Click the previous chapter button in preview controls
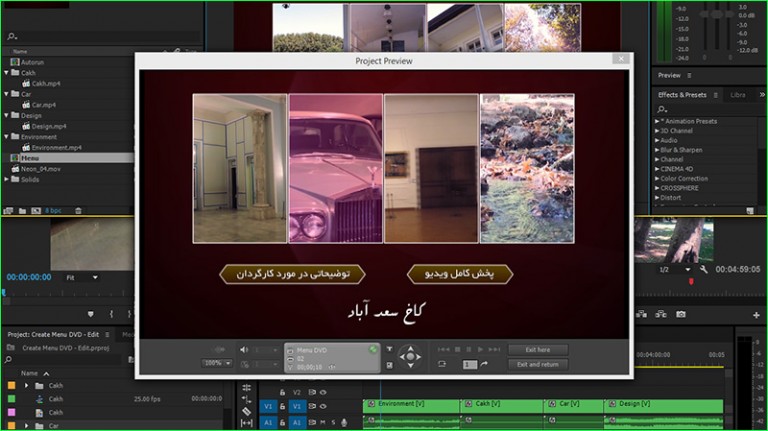This screenshot has height=431, width=768. [444, 349]
